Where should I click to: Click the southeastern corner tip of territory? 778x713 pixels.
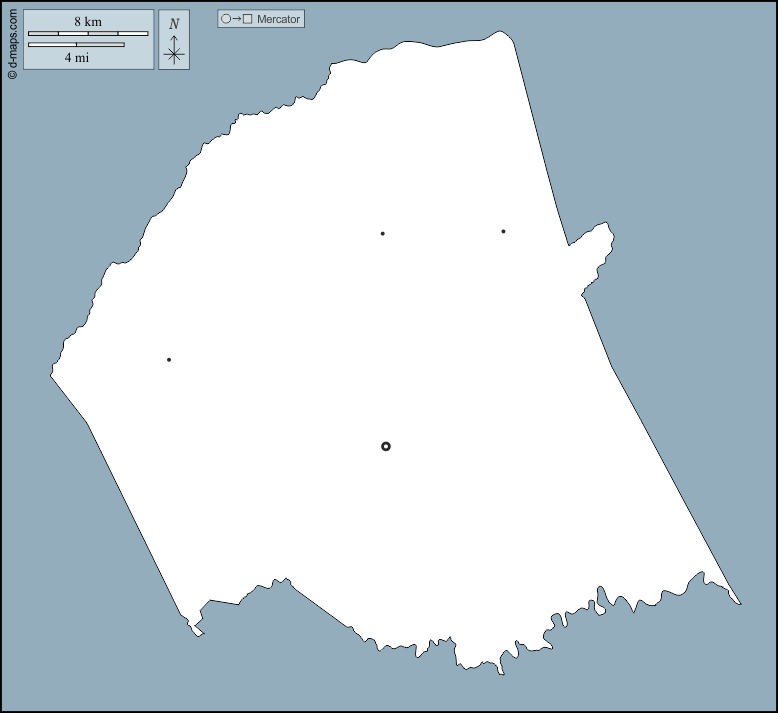point(738,602)
